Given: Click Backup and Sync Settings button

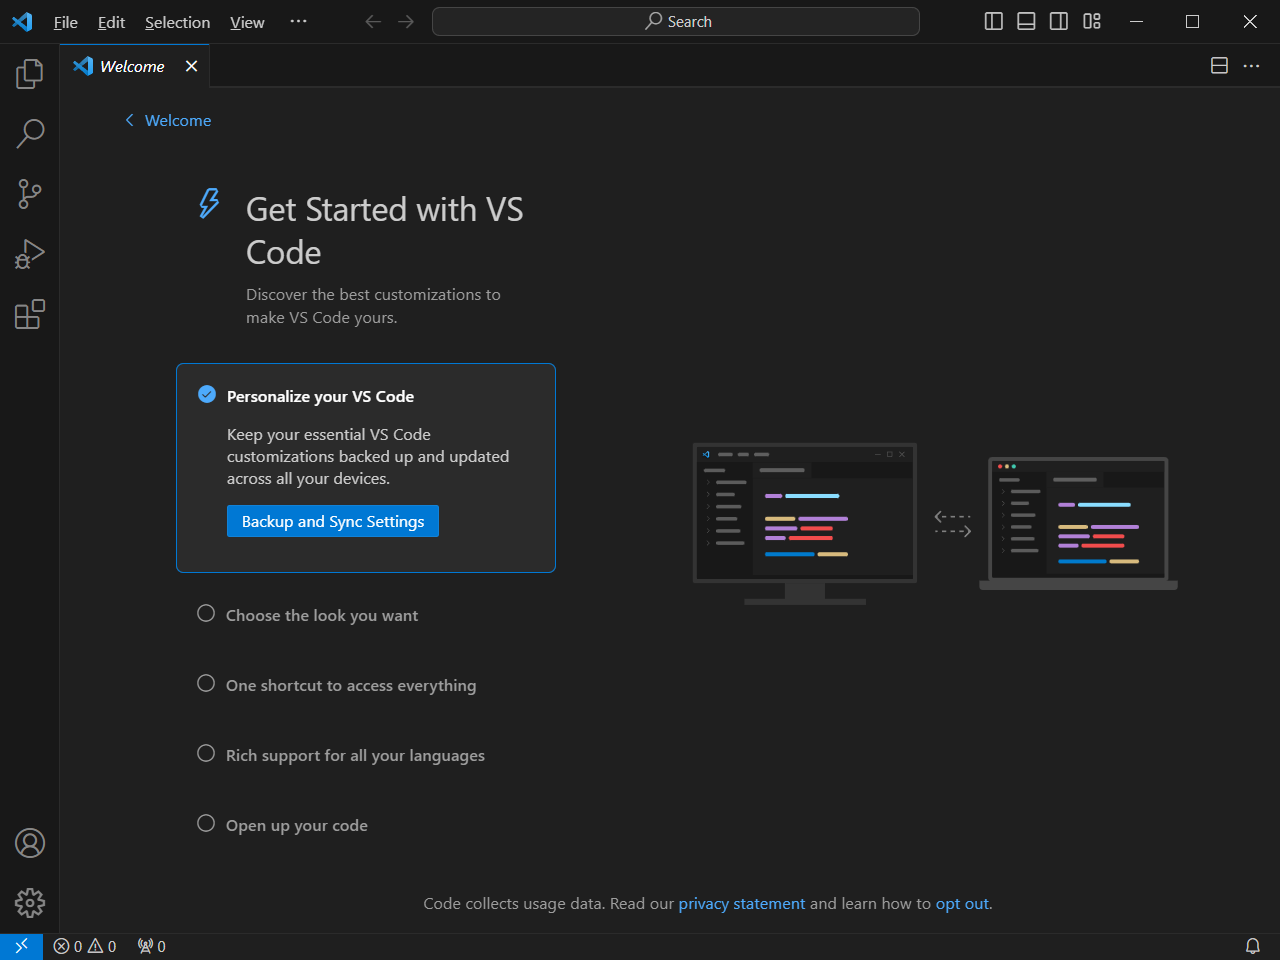Looking at the screenshot, I should (333, 521).
